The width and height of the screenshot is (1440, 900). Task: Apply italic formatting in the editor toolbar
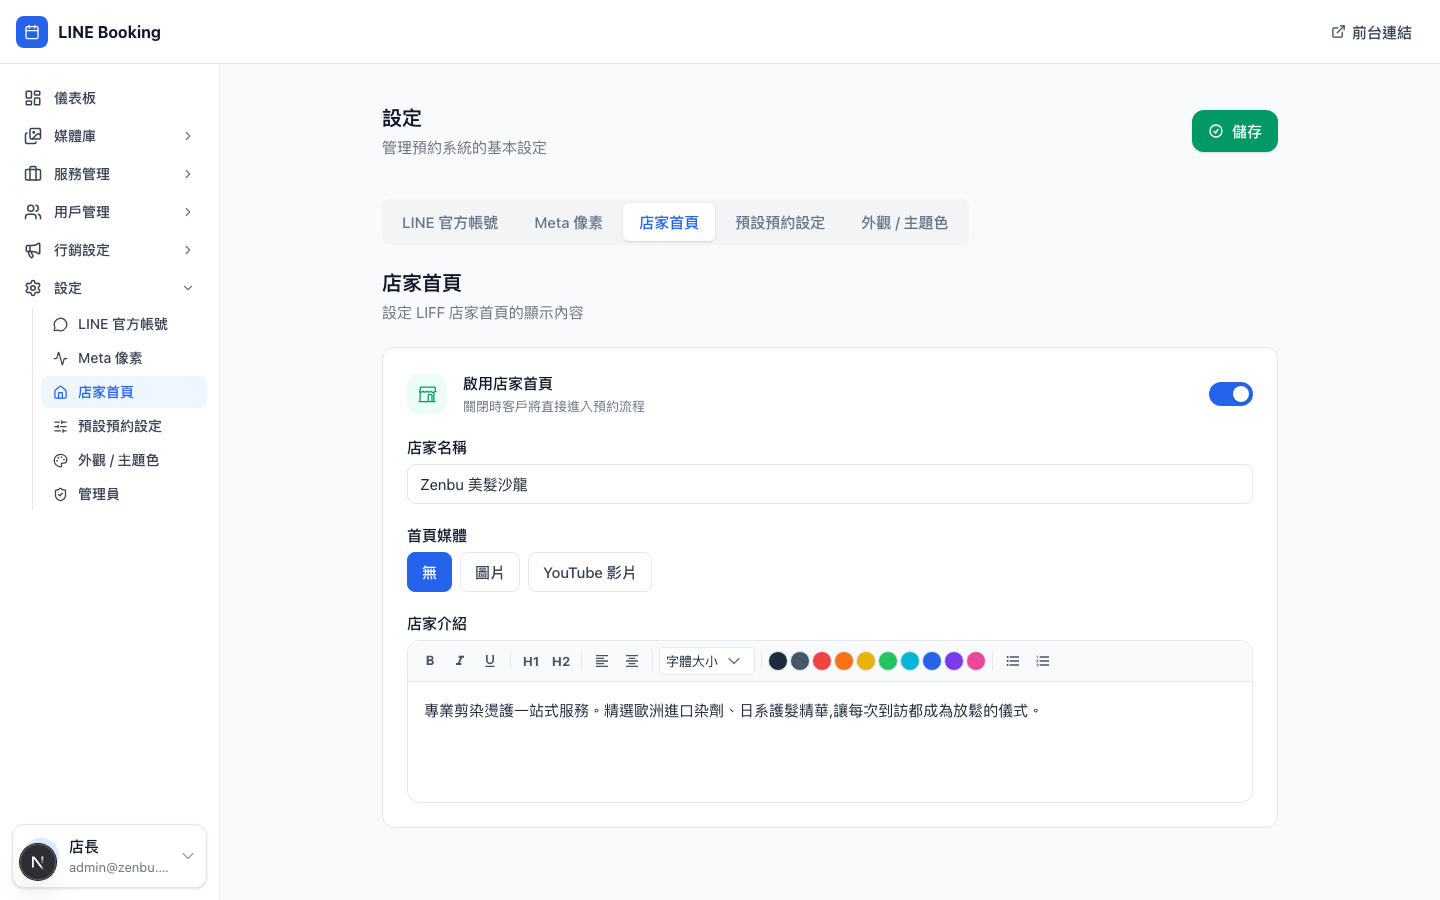(x=460, y=661)
